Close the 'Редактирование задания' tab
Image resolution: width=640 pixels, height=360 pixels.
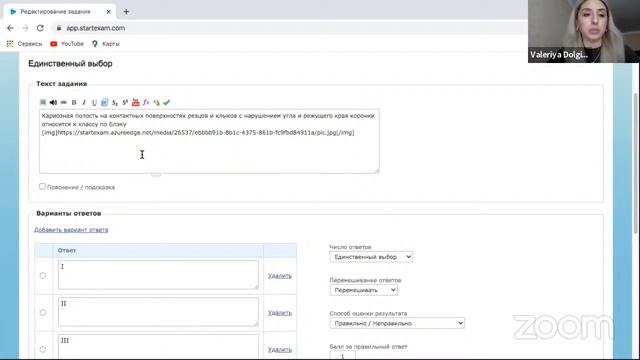click(x=108, y=12)
